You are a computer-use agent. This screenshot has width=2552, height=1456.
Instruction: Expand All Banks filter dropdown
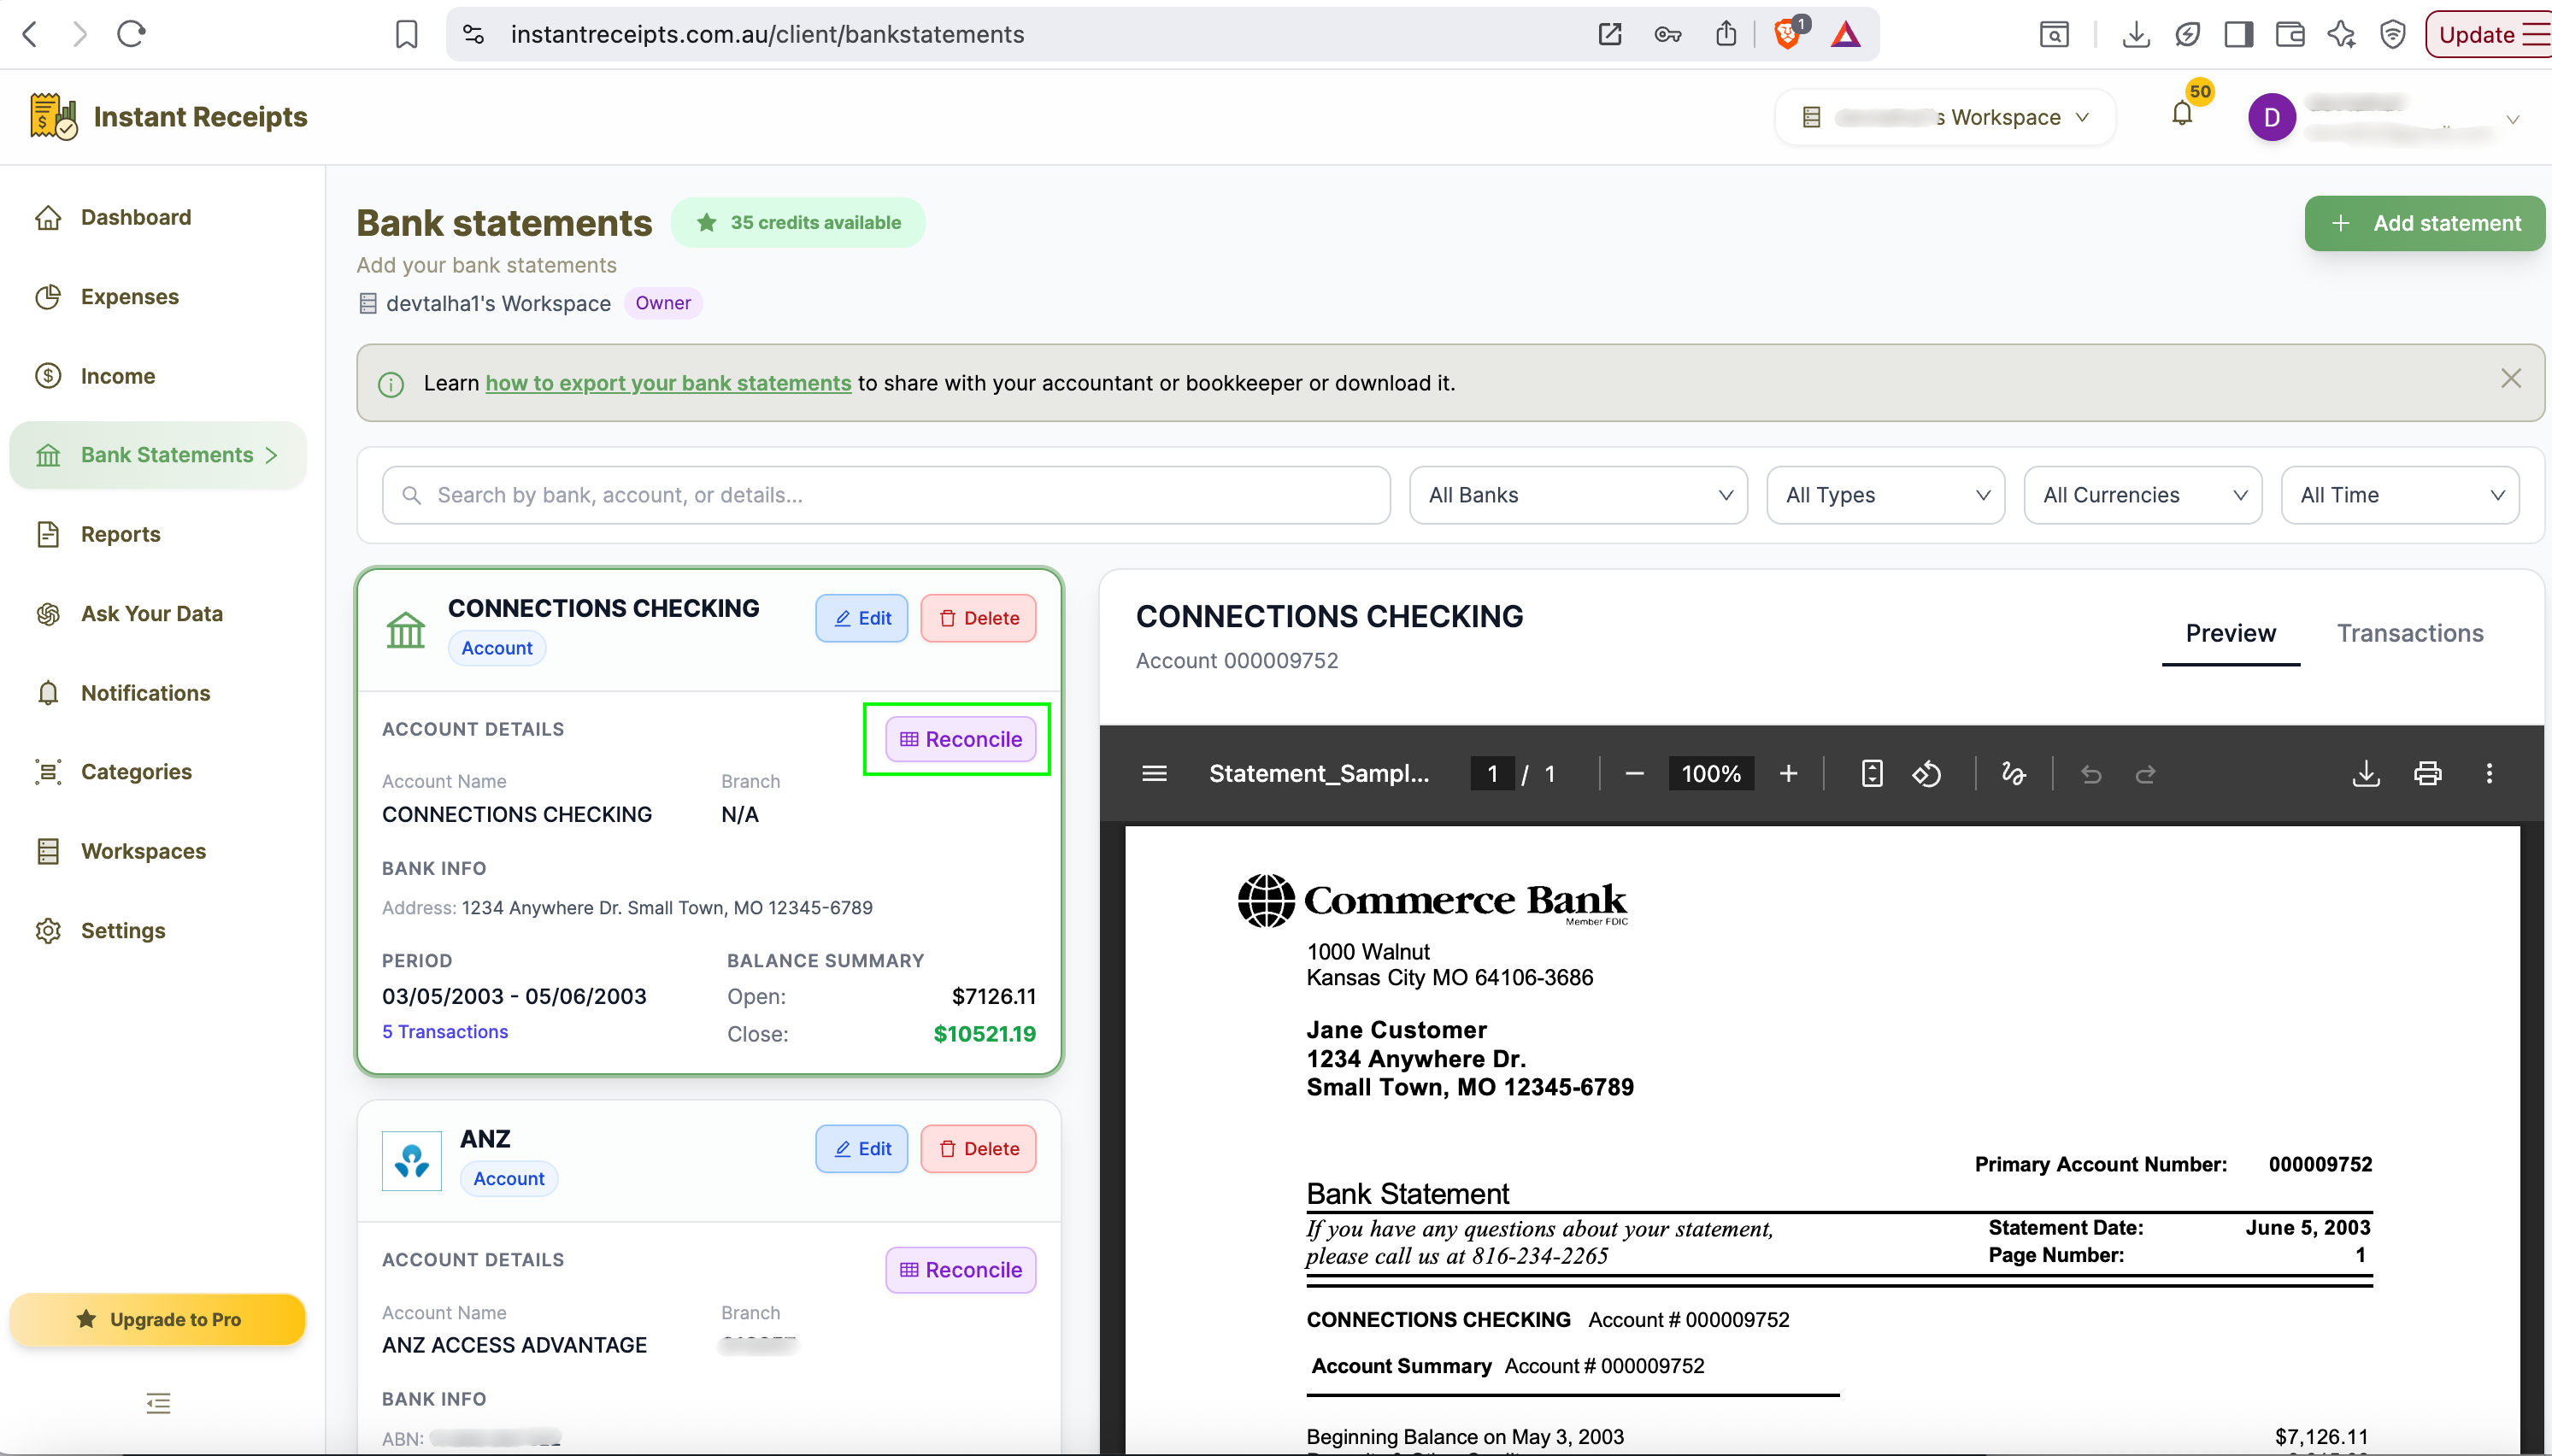tap(1578, 495)
